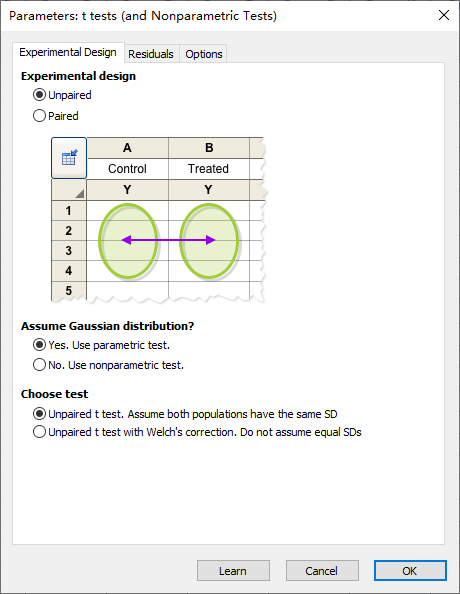This screenshot has height=594, width=460.
Task: Click the Learn button
Action: 233,571
